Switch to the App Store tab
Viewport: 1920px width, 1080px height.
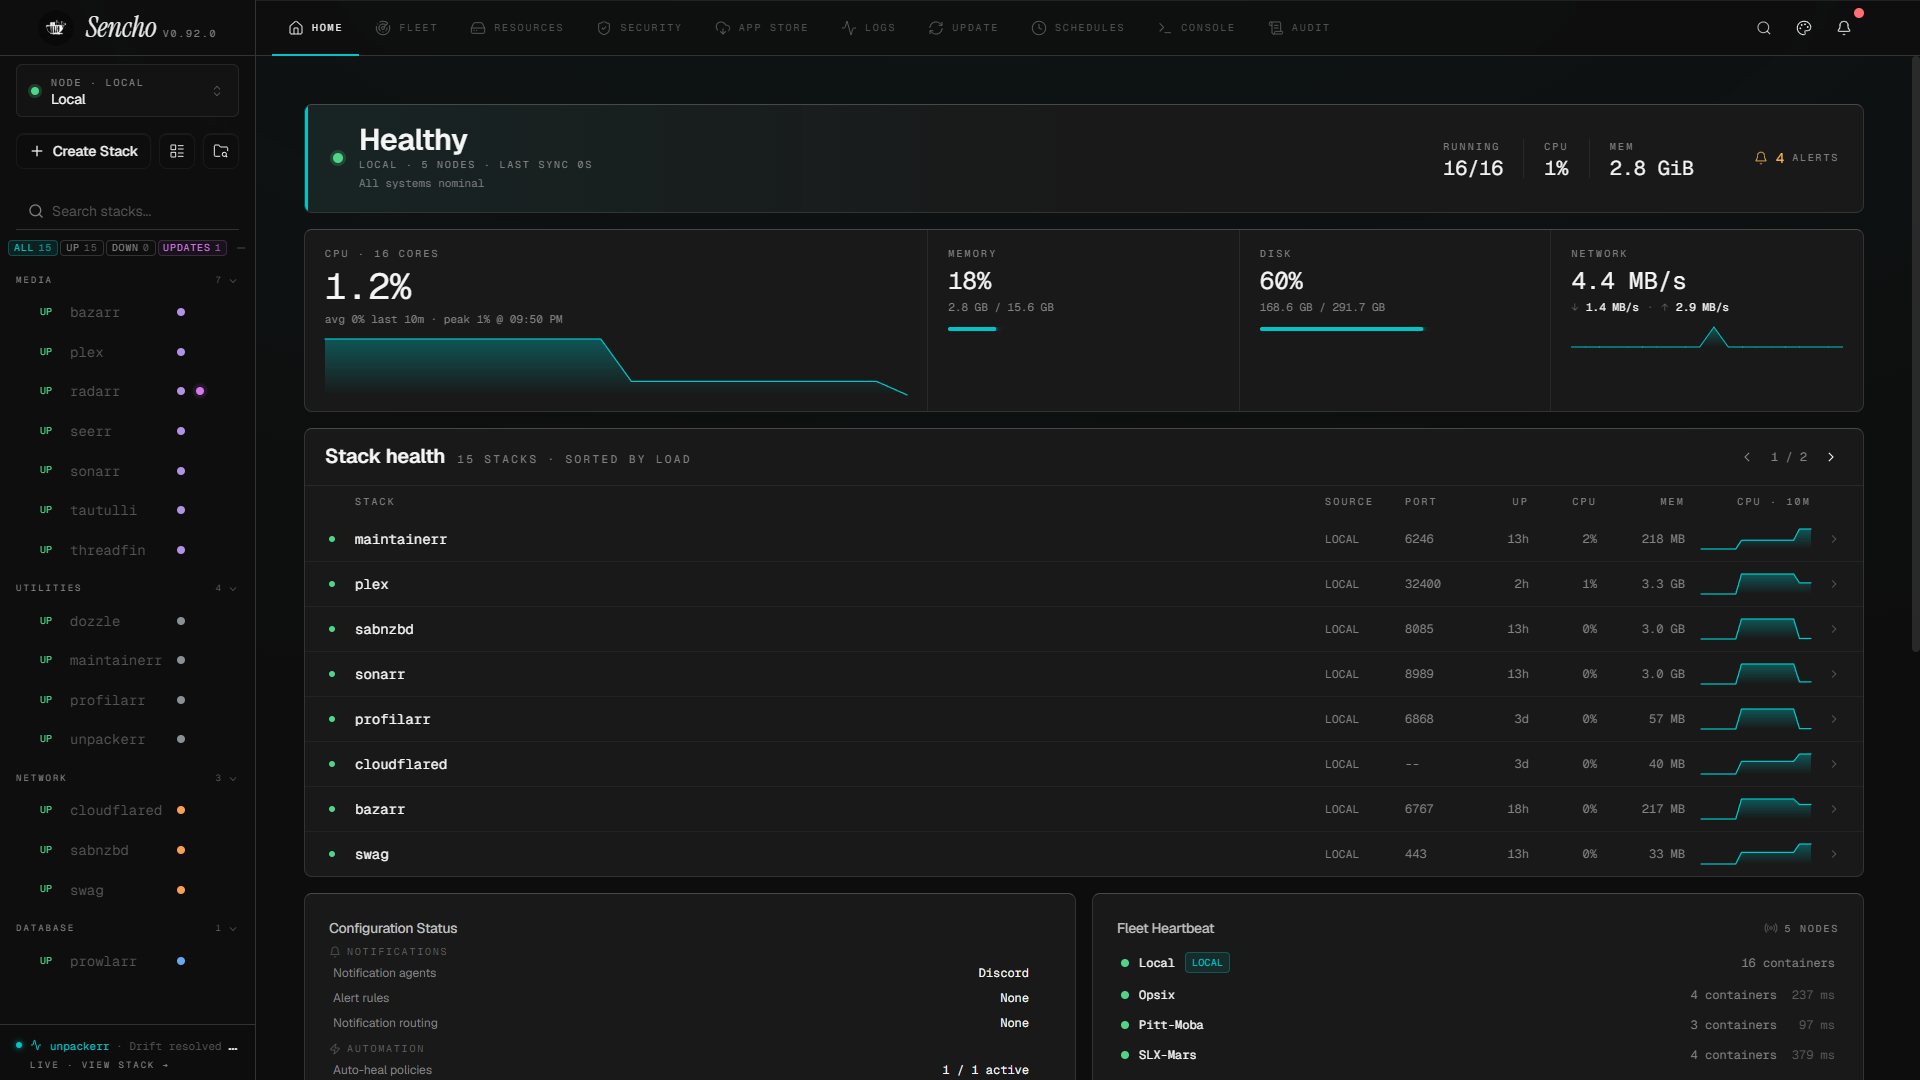tap(761, 28)
